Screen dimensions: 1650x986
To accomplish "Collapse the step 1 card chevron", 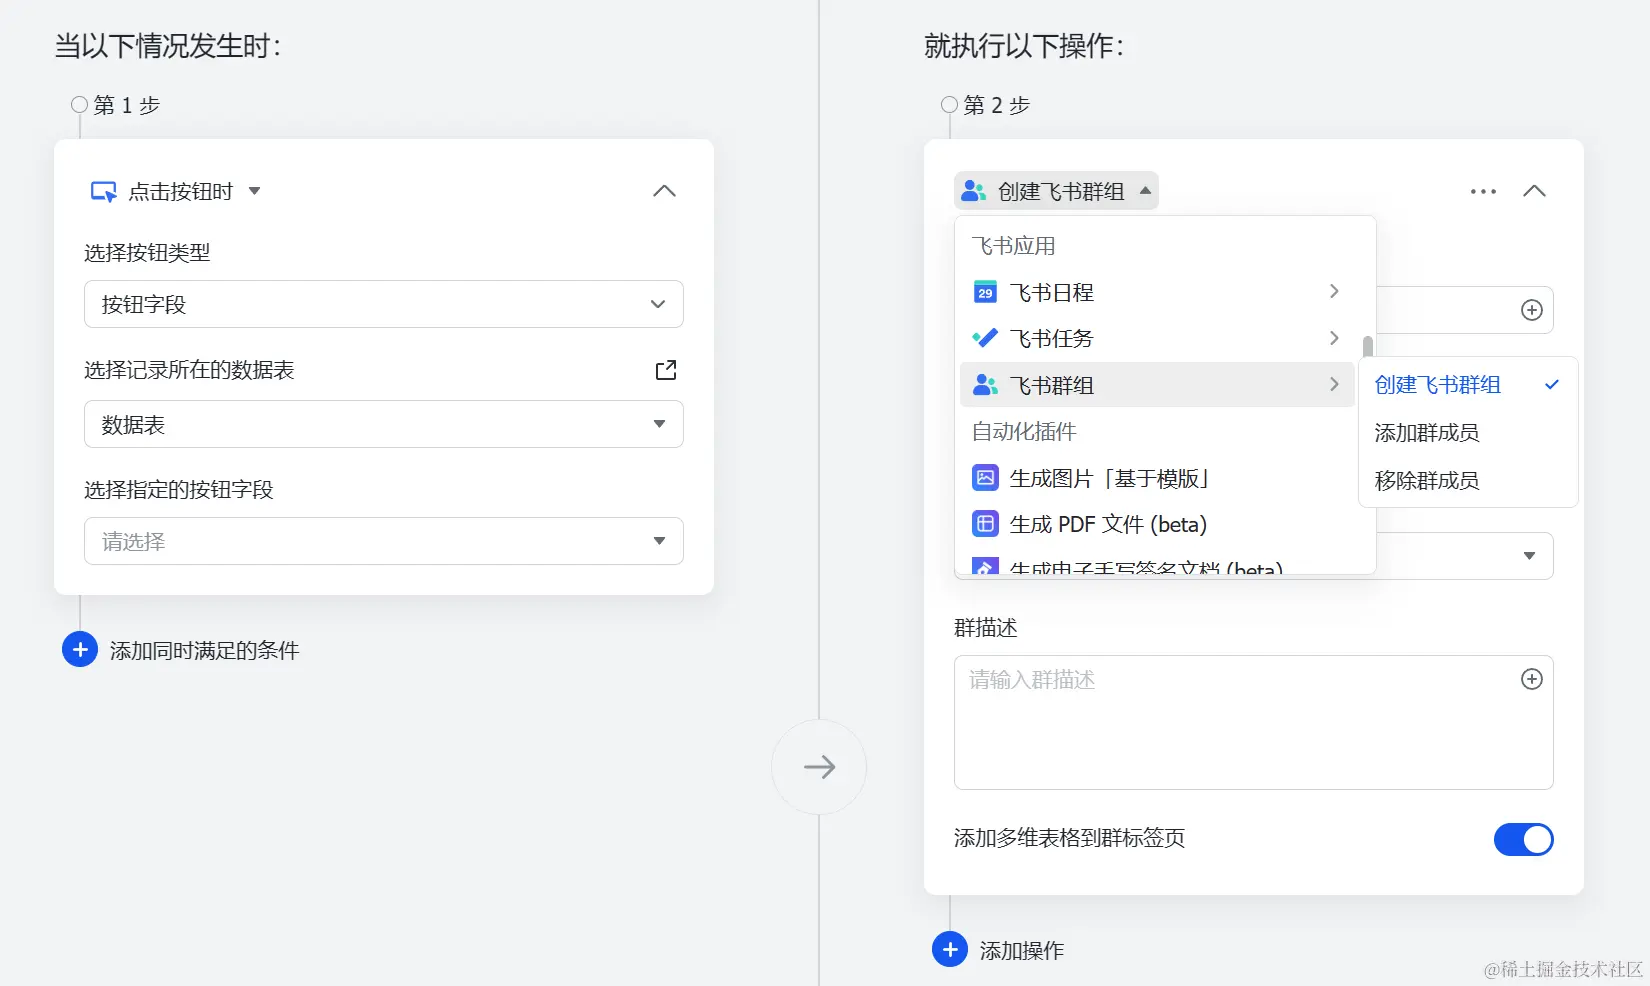I will (x=664, y=191).
